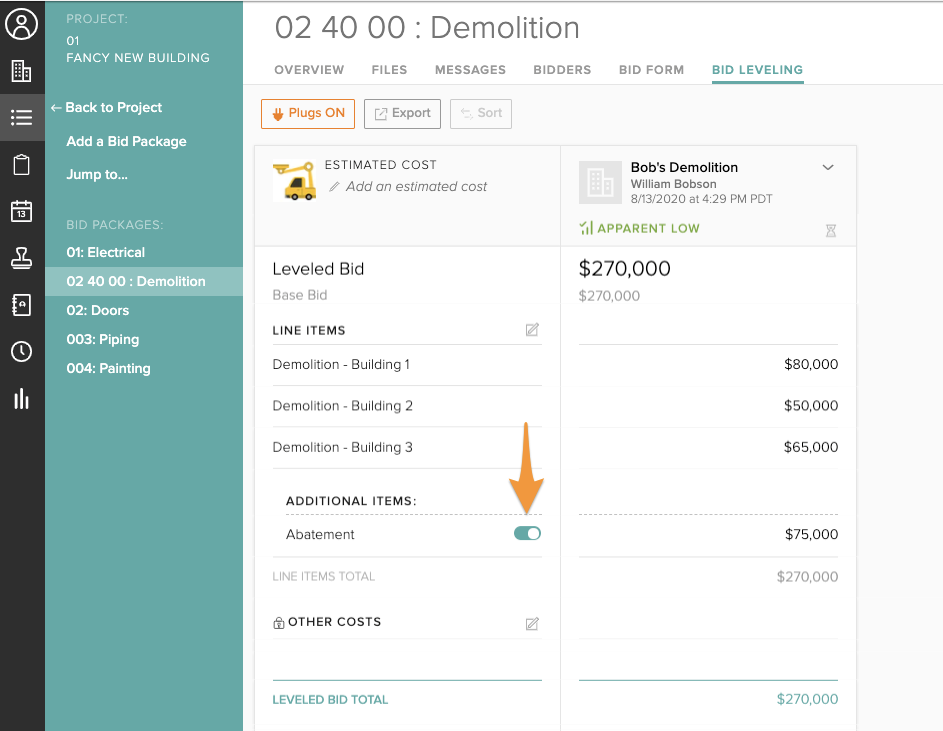Screen dimensions: 943x731
Task: Expand the Bob's Demolition bidder chevron
Action: click(828, 168)
